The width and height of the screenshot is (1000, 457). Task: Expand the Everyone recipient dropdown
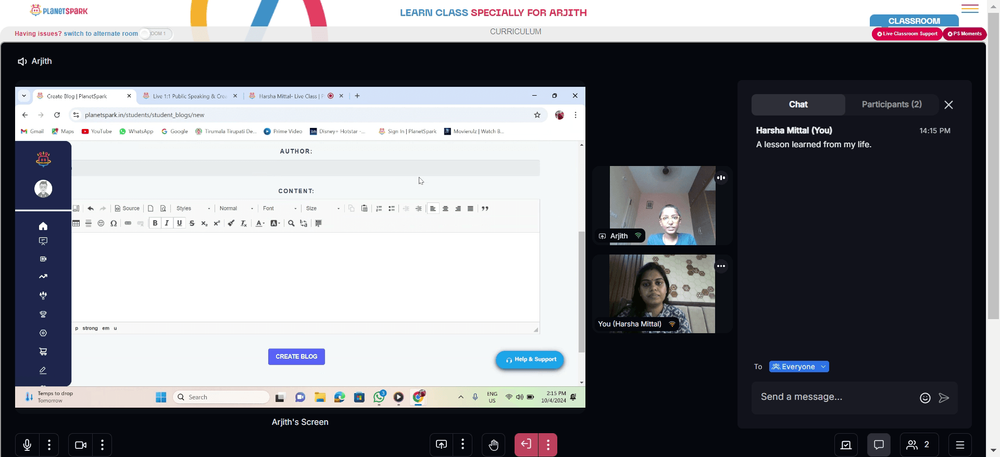[799, 366]
